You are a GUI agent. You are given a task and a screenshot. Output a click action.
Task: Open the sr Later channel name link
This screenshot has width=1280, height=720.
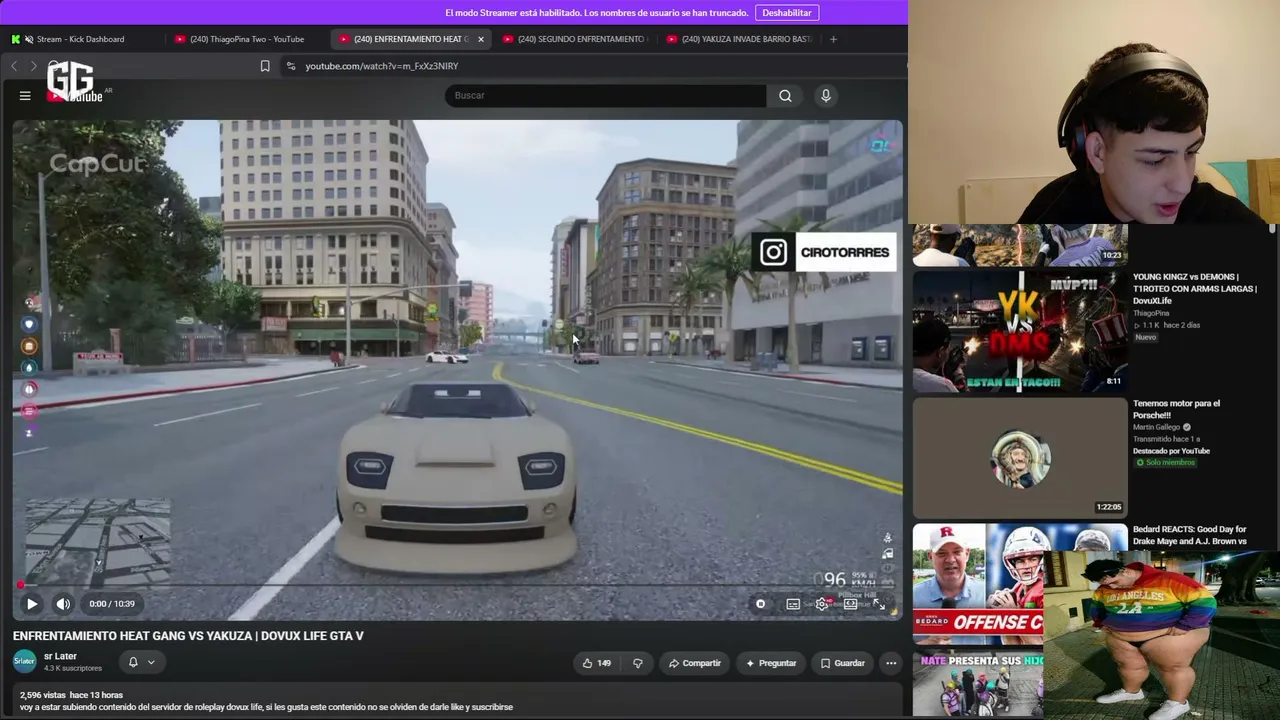60,656
